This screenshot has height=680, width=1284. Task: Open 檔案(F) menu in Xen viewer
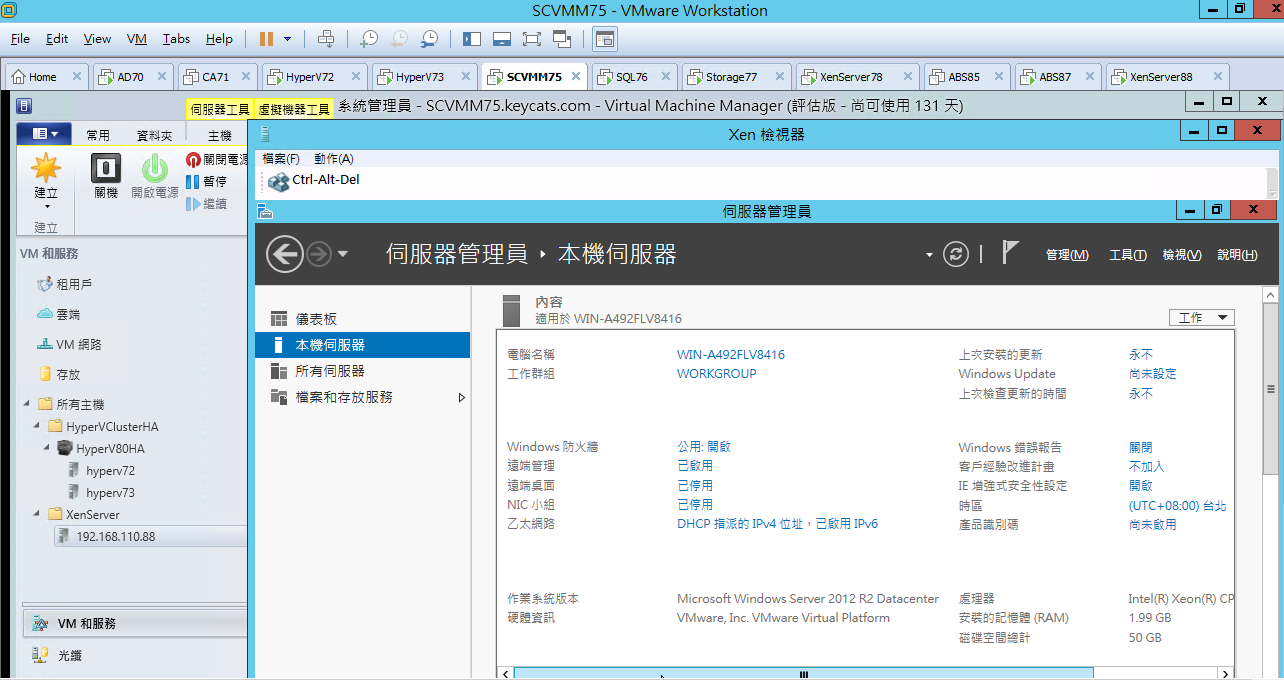click(x=281, y=159)
